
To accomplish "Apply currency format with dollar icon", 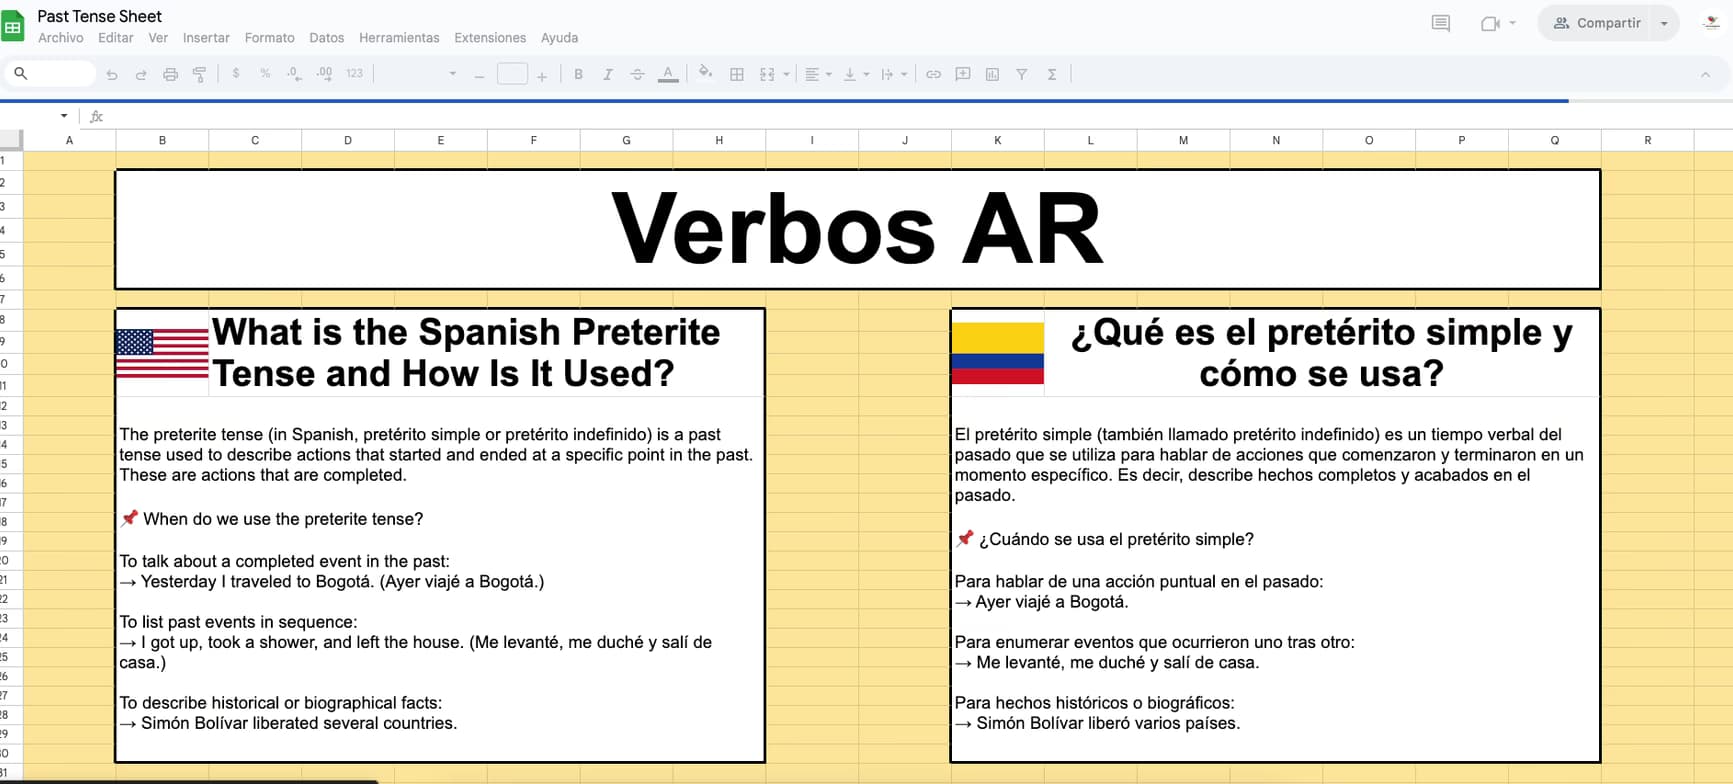I will click(236, 74).
